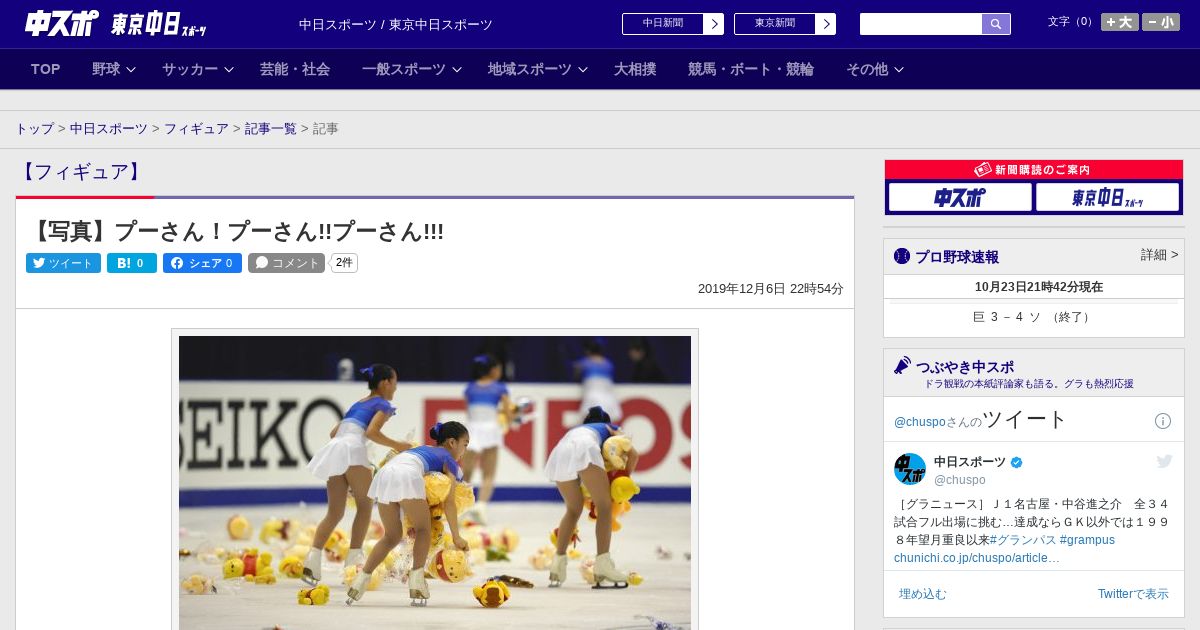
Task: Expand the 地域スポーツ menu
Action: (x=538, y=69)
